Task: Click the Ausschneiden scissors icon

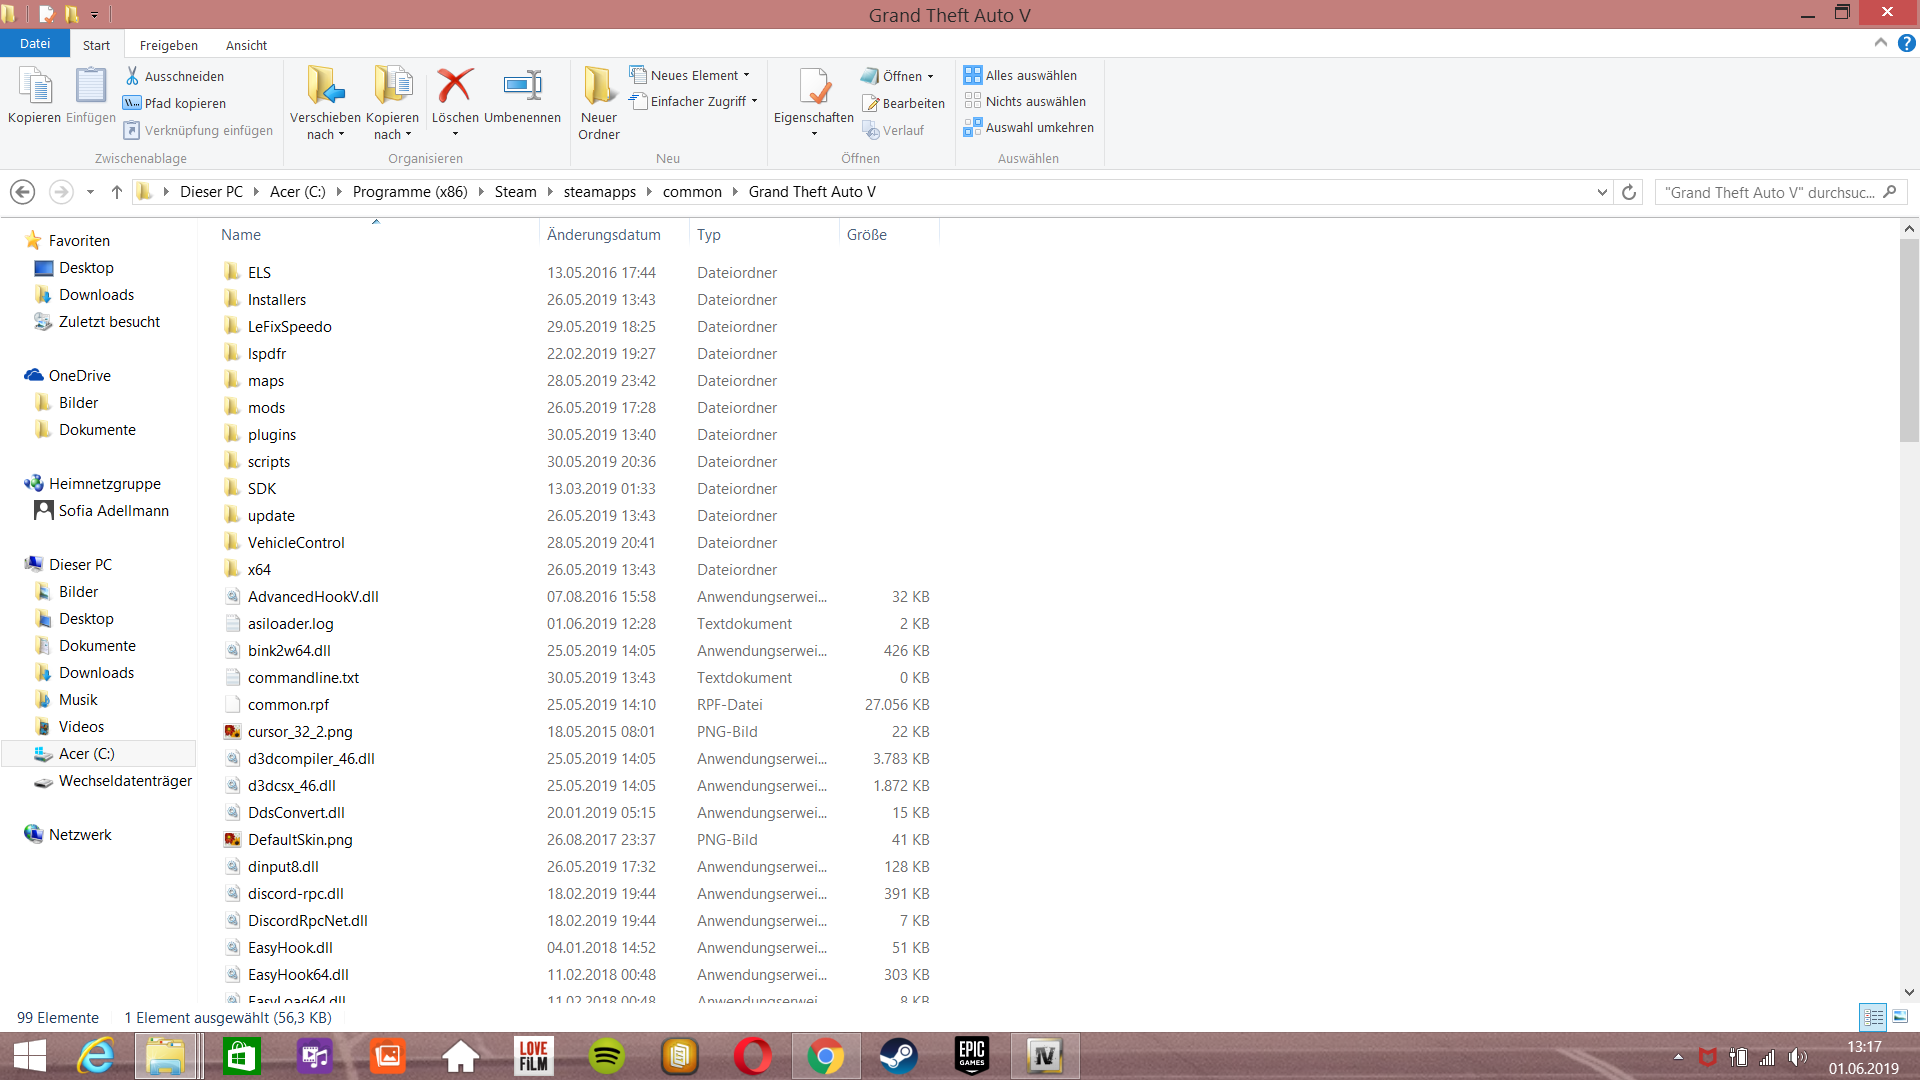Action: pyautogui.click(x=132, y=76)
